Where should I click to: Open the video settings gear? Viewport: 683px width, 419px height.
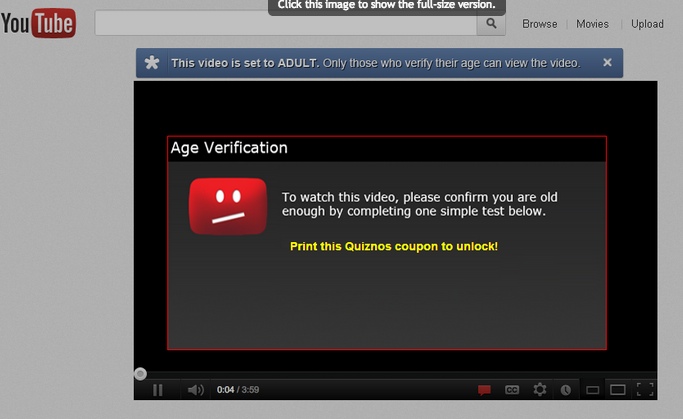pyautogui.click(x=540, y=389)
